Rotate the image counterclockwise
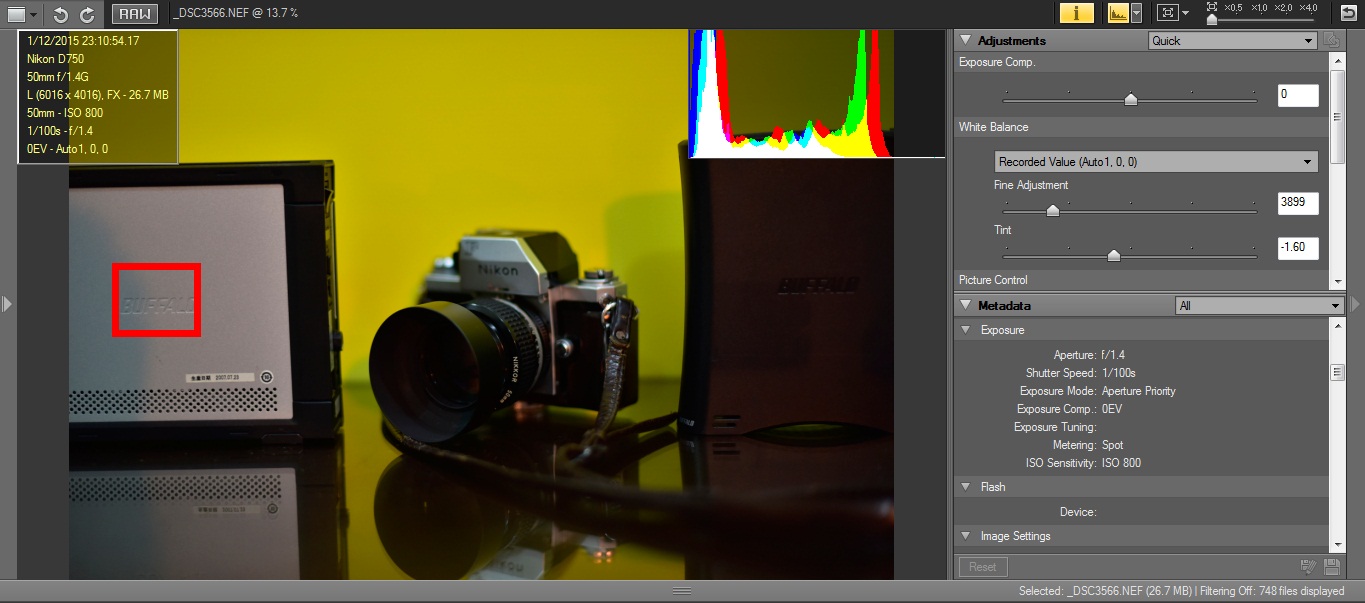Viewport: 1365px width, 603px height. (x=61, y=14)
